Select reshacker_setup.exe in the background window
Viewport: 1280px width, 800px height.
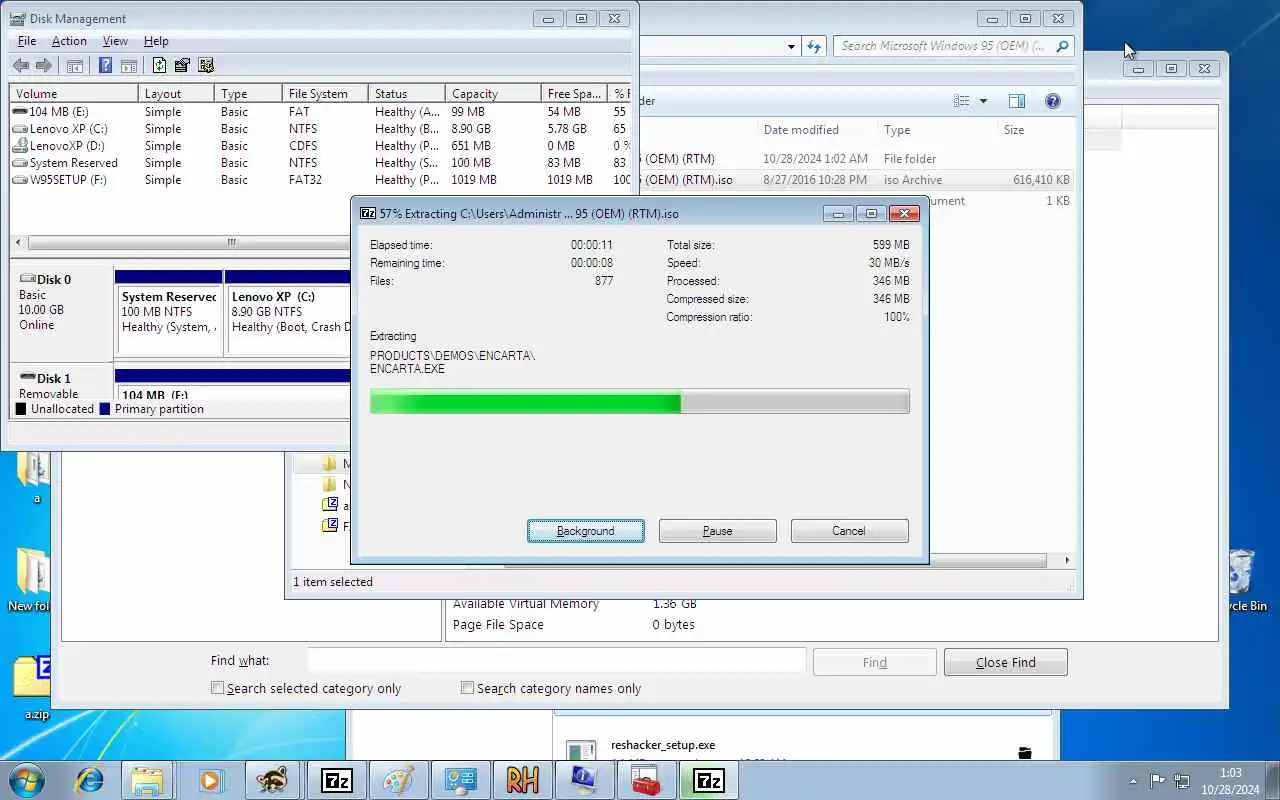[662, 746]
